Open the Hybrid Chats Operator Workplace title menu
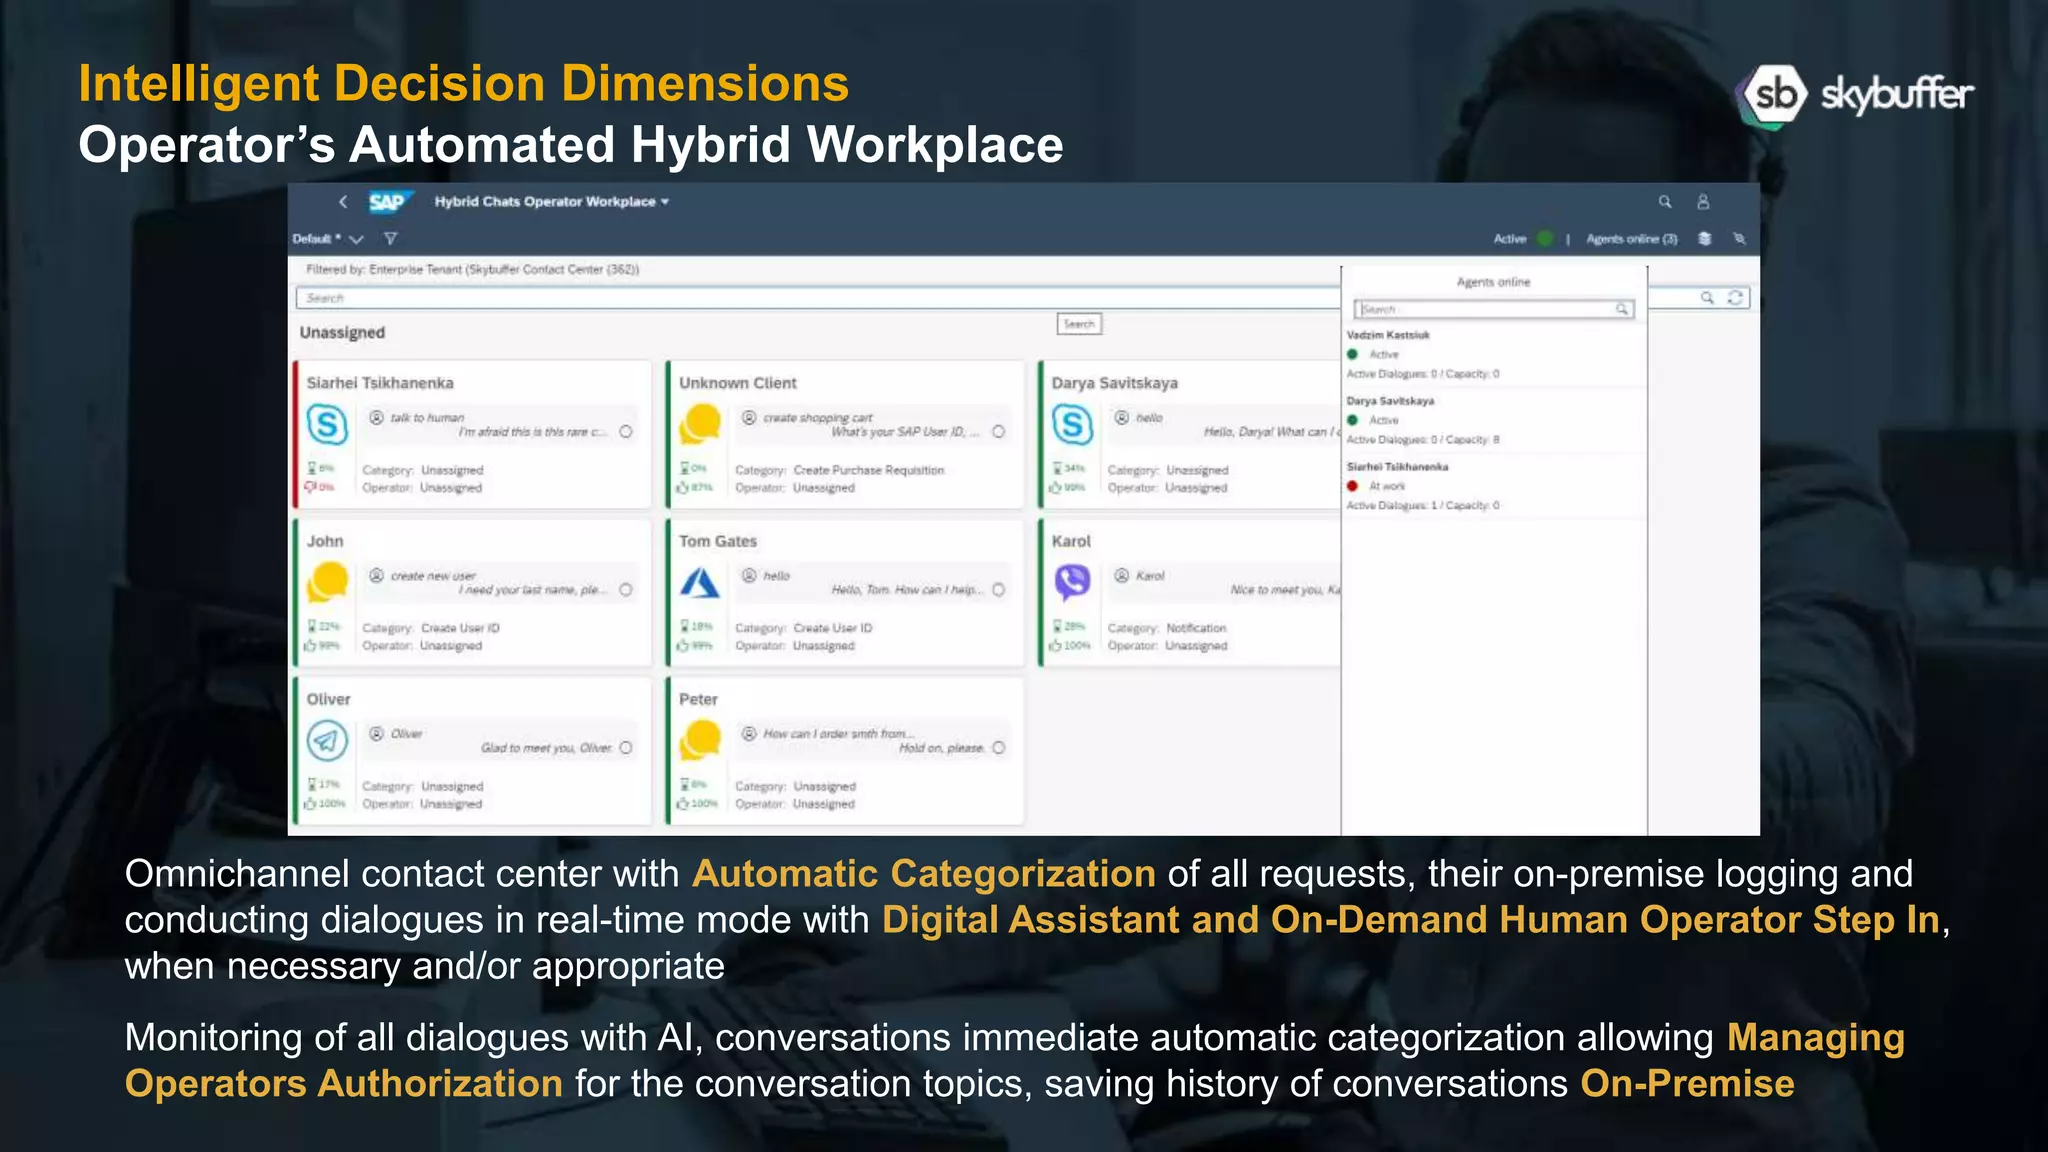The width and height of the screenshot is (2048, 1152). [551, 202]
